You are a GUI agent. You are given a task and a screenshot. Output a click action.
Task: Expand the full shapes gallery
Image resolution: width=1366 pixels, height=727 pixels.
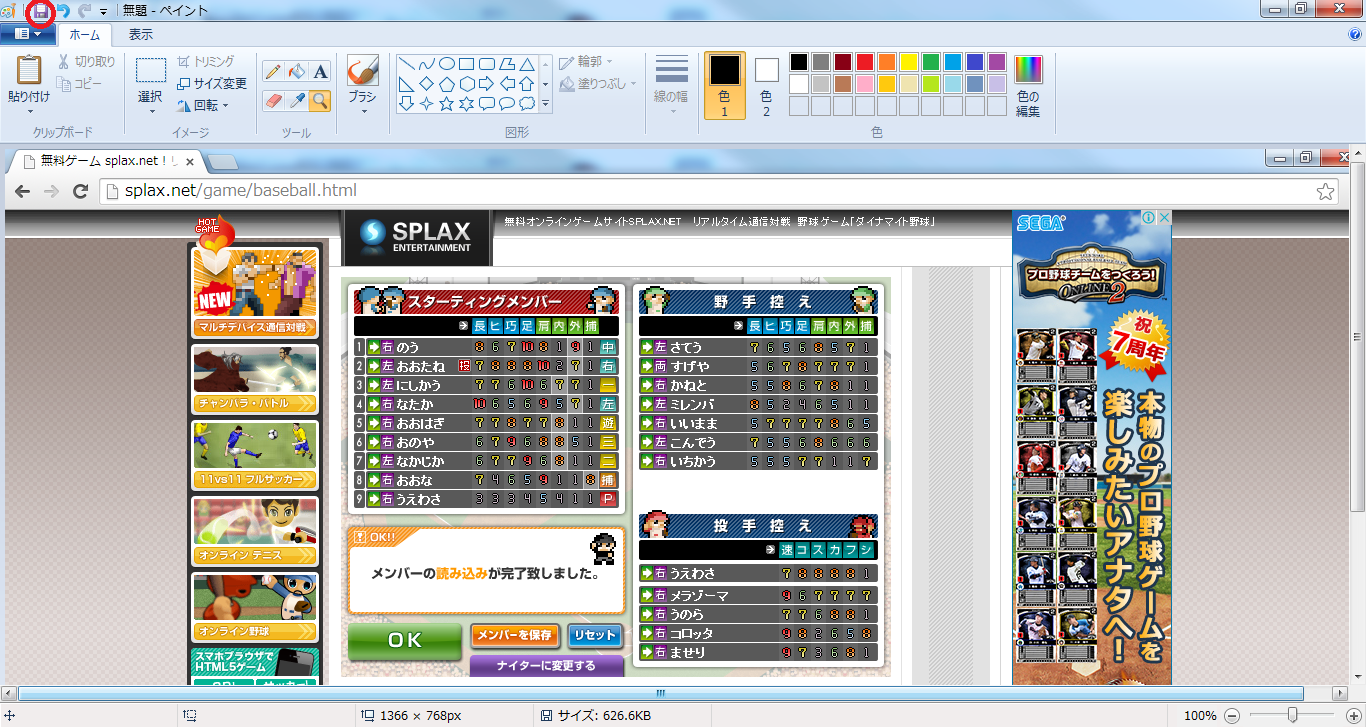545,103
